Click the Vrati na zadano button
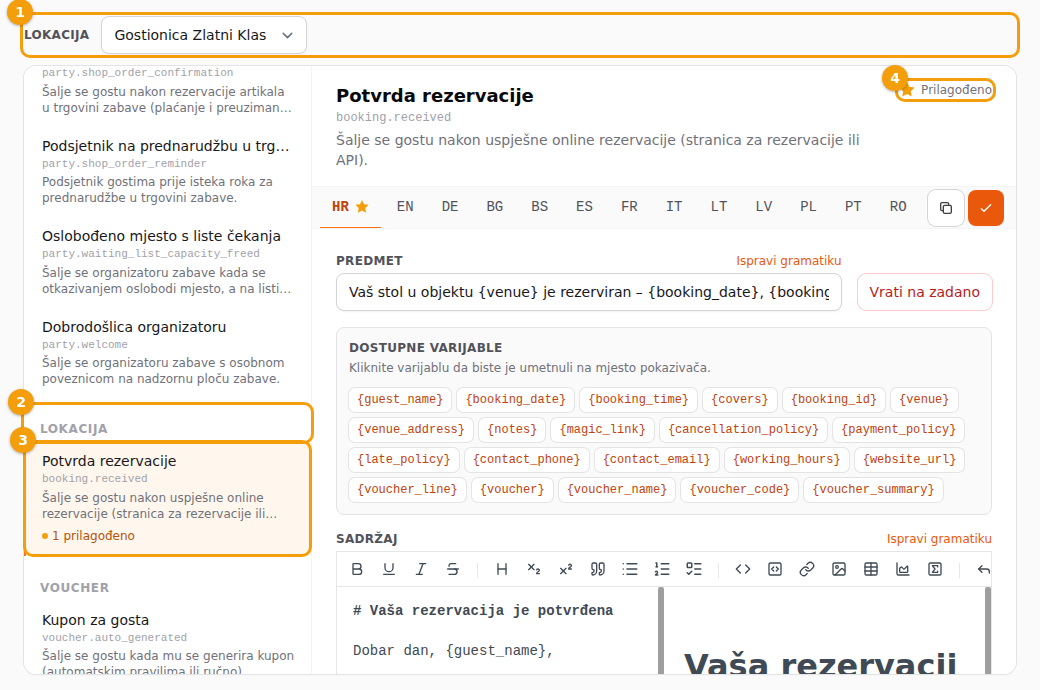 925,292
